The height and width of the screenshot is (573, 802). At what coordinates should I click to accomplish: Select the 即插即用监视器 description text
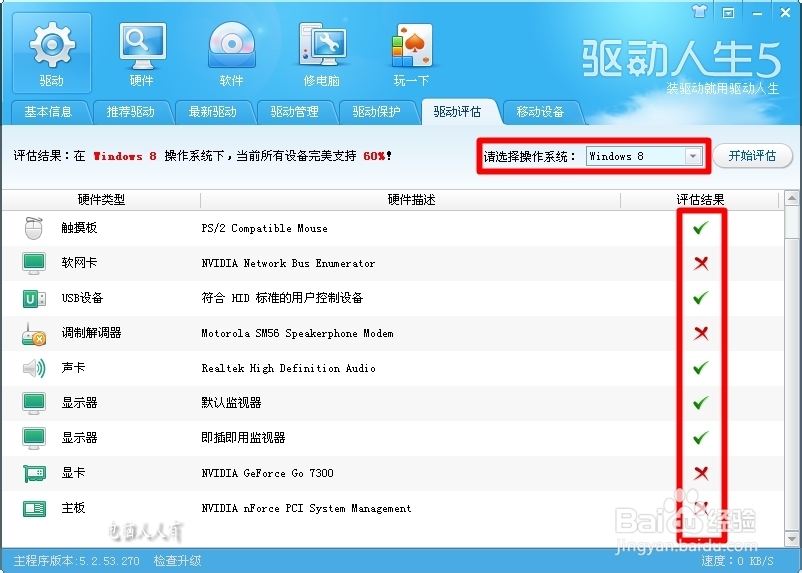243,438
